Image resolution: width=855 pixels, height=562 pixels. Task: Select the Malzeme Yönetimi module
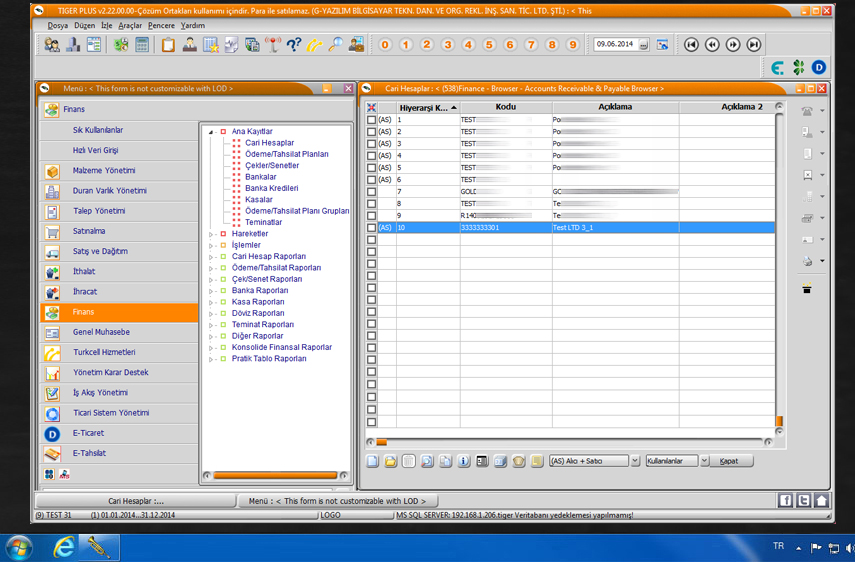(x=119, y=171)
